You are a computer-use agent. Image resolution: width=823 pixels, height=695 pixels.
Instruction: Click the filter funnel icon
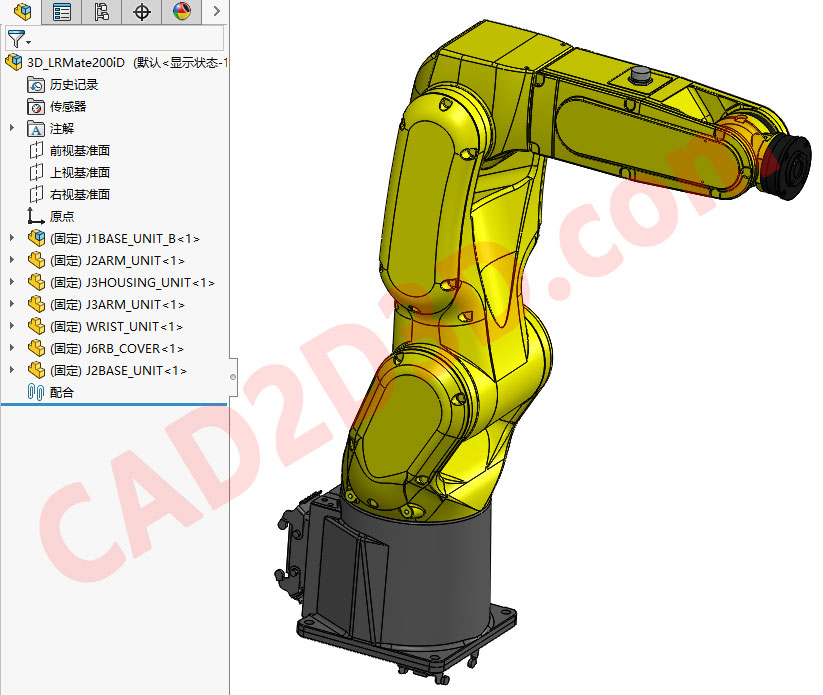15,39
